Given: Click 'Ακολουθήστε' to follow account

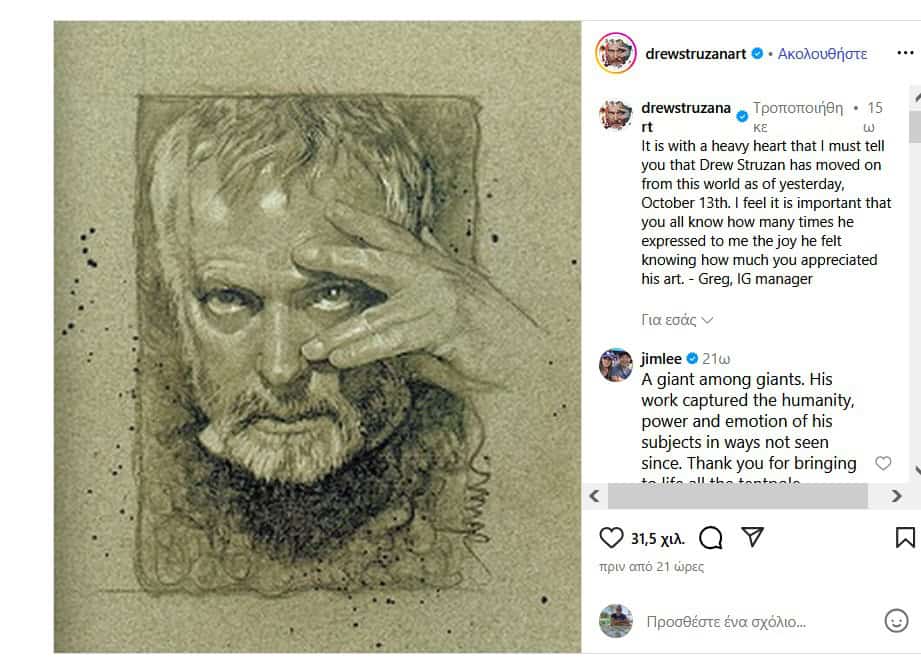Looking at the screenshot, I should tap(822, 54).
